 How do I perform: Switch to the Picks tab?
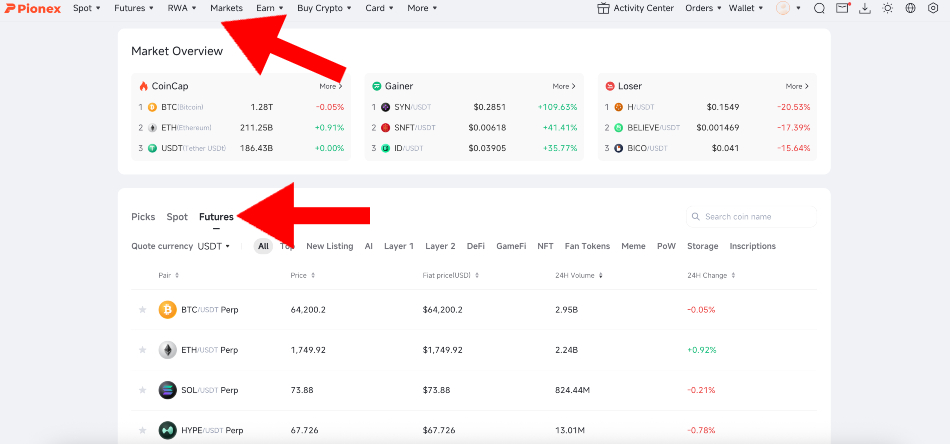tap(143, 217)
